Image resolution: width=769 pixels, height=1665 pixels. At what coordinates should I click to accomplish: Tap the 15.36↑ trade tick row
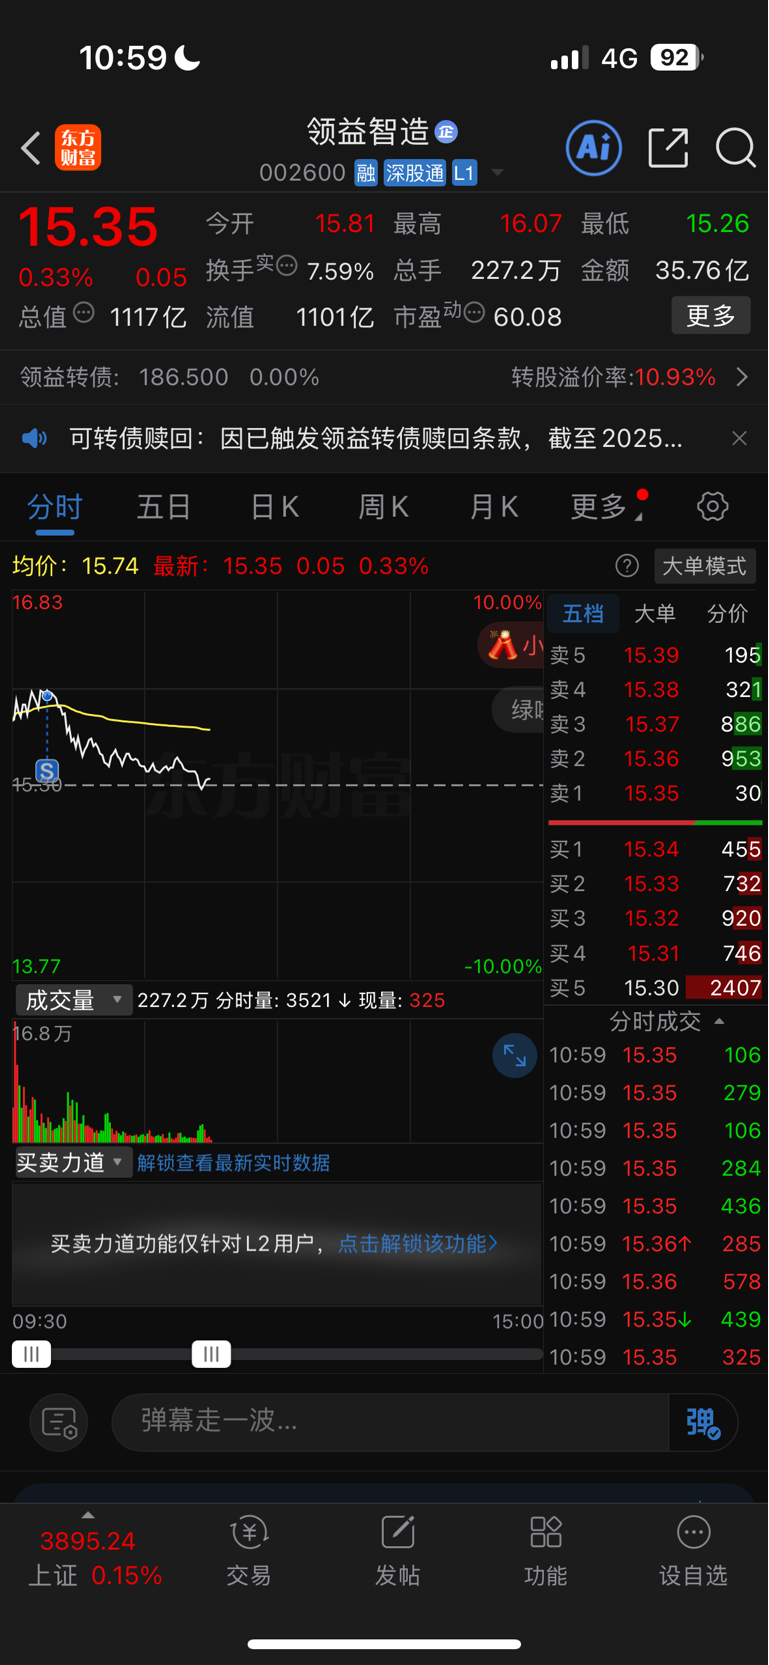point(655,1244)
